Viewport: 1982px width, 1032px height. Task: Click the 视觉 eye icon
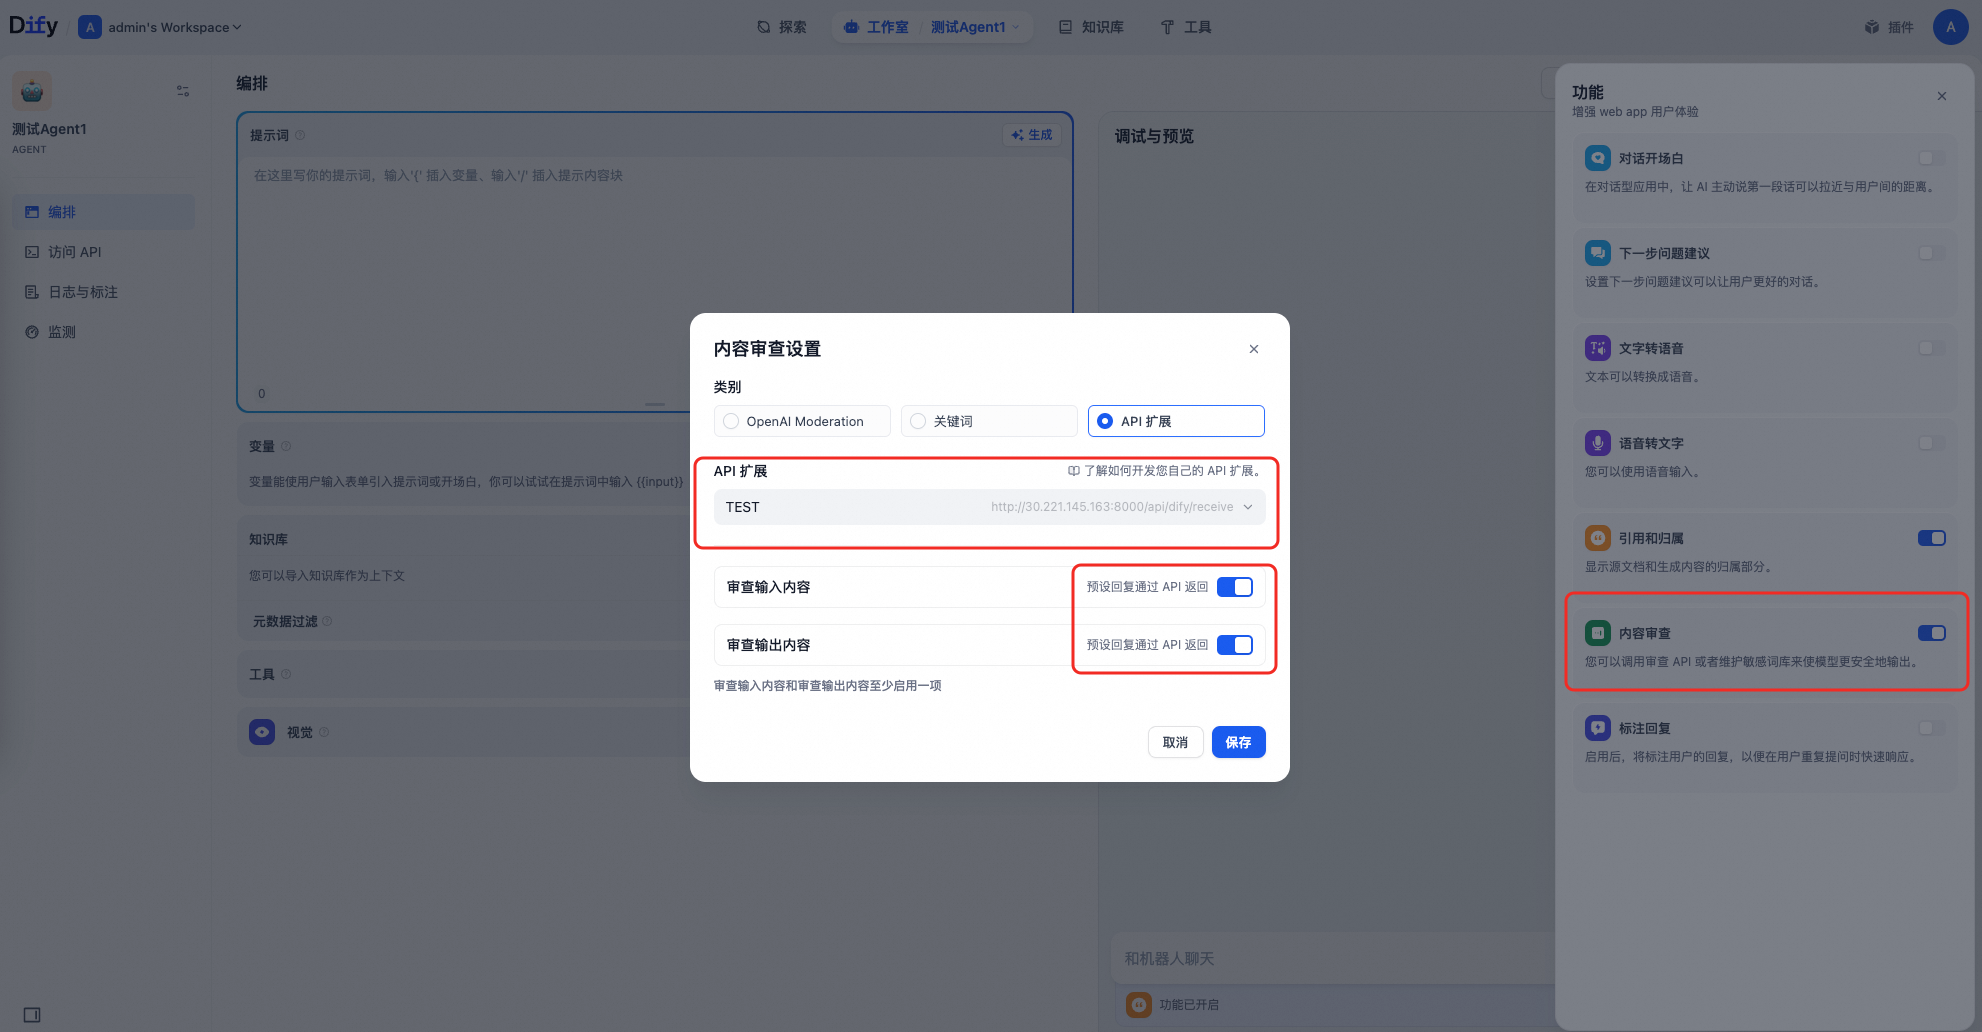(x=262, y=732)
